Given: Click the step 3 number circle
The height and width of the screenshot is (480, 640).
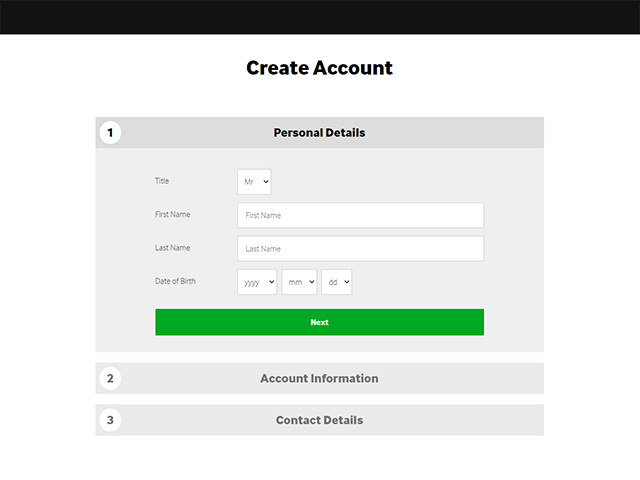Looking at the screenshot, I should [110, 420].
